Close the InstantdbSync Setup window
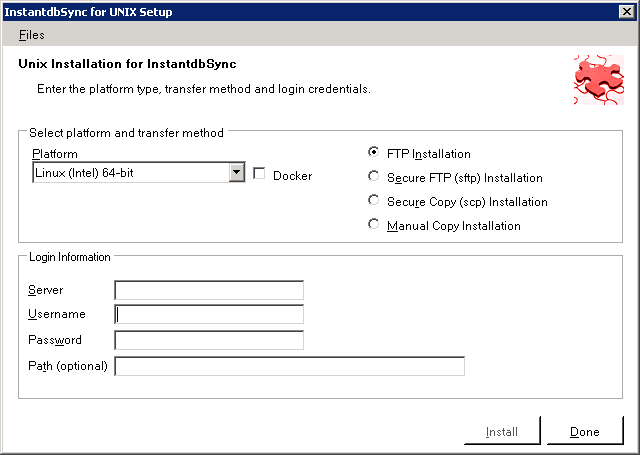Image resolution: width=640 pixels, height=455 pixels. (x=627, y=12)
